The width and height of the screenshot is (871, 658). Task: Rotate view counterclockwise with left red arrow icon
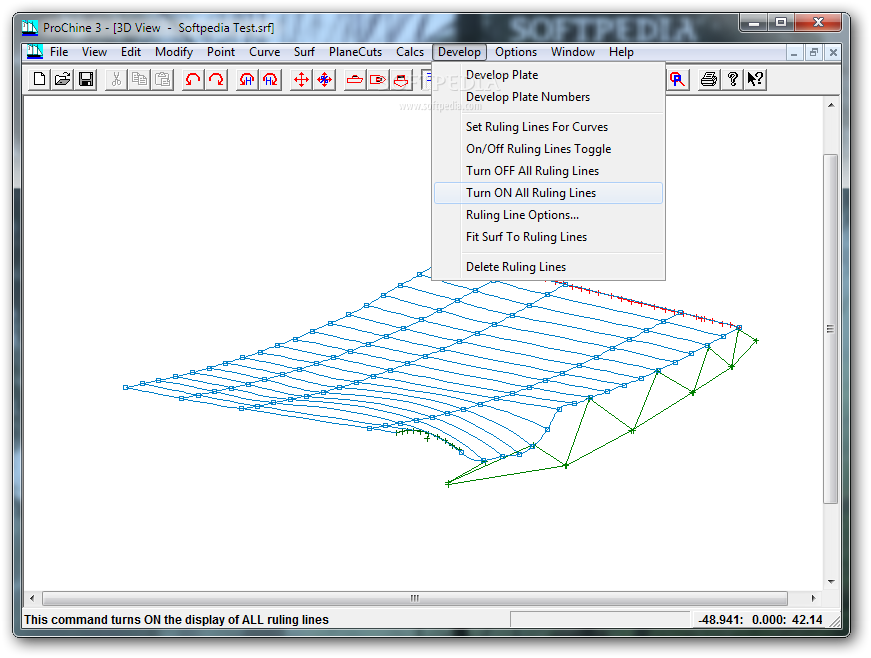(193, 79)
